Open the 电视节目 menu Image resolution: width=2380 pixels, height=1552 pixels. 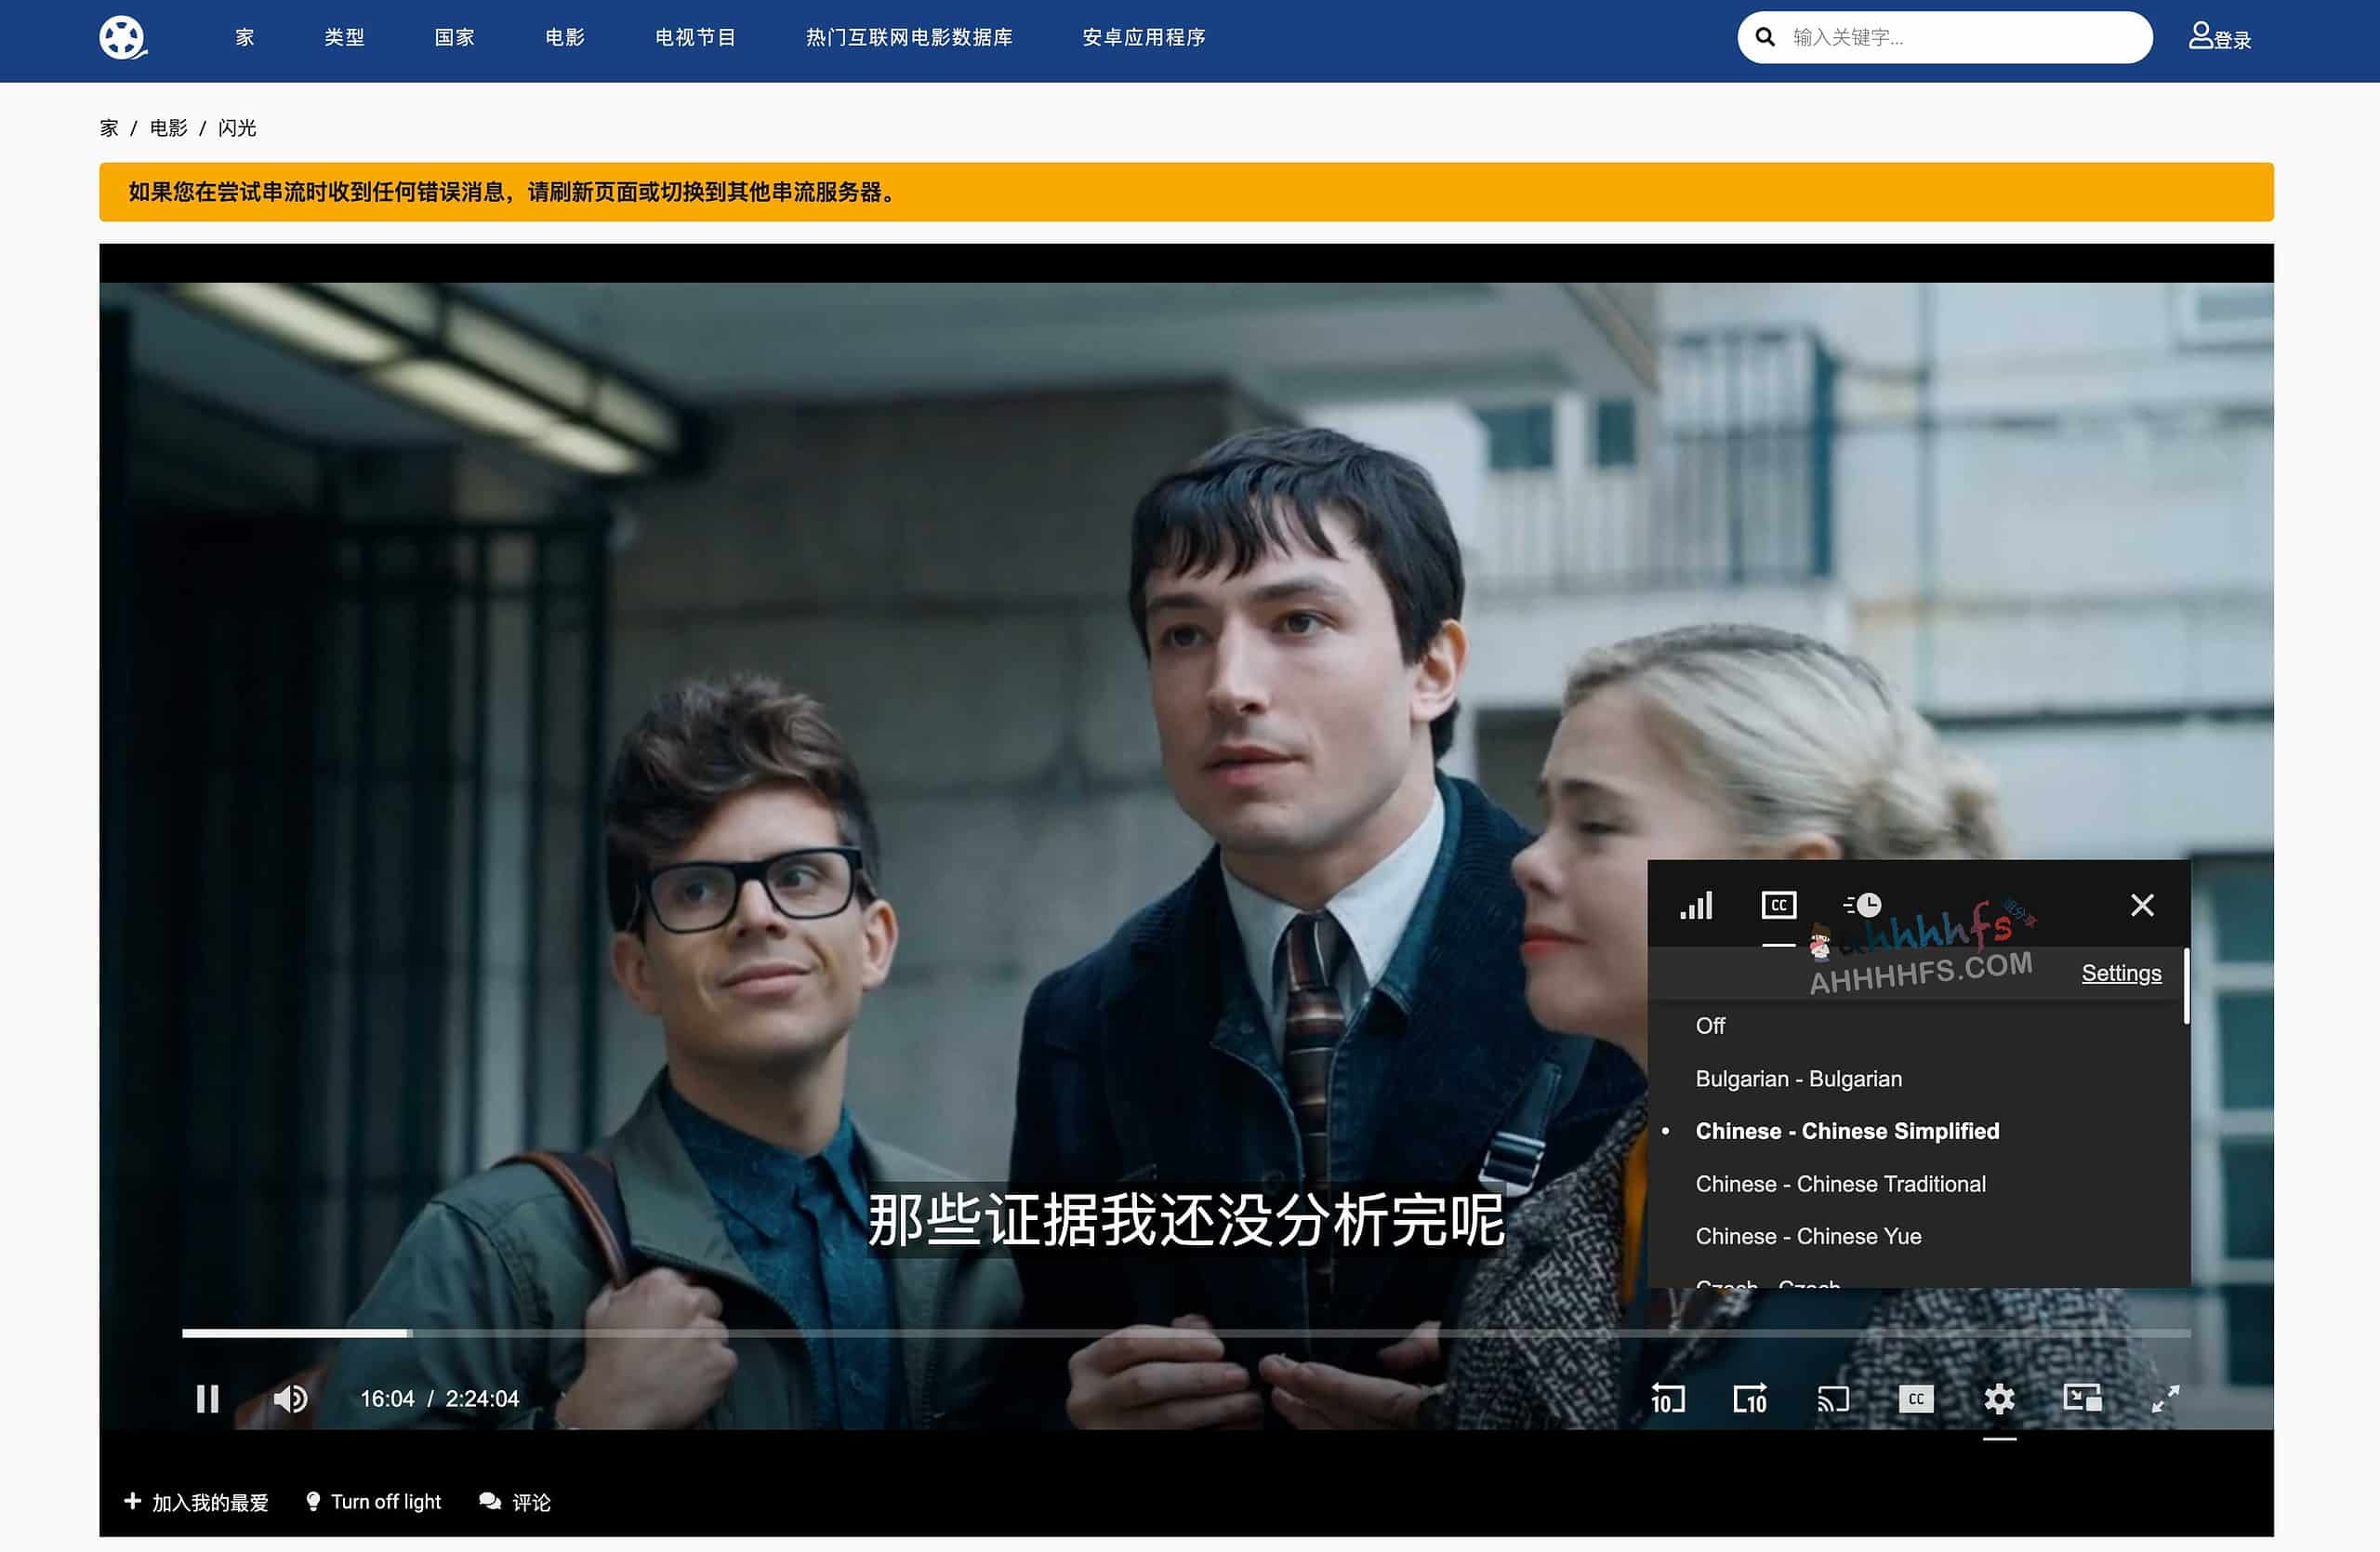[696, 38]
